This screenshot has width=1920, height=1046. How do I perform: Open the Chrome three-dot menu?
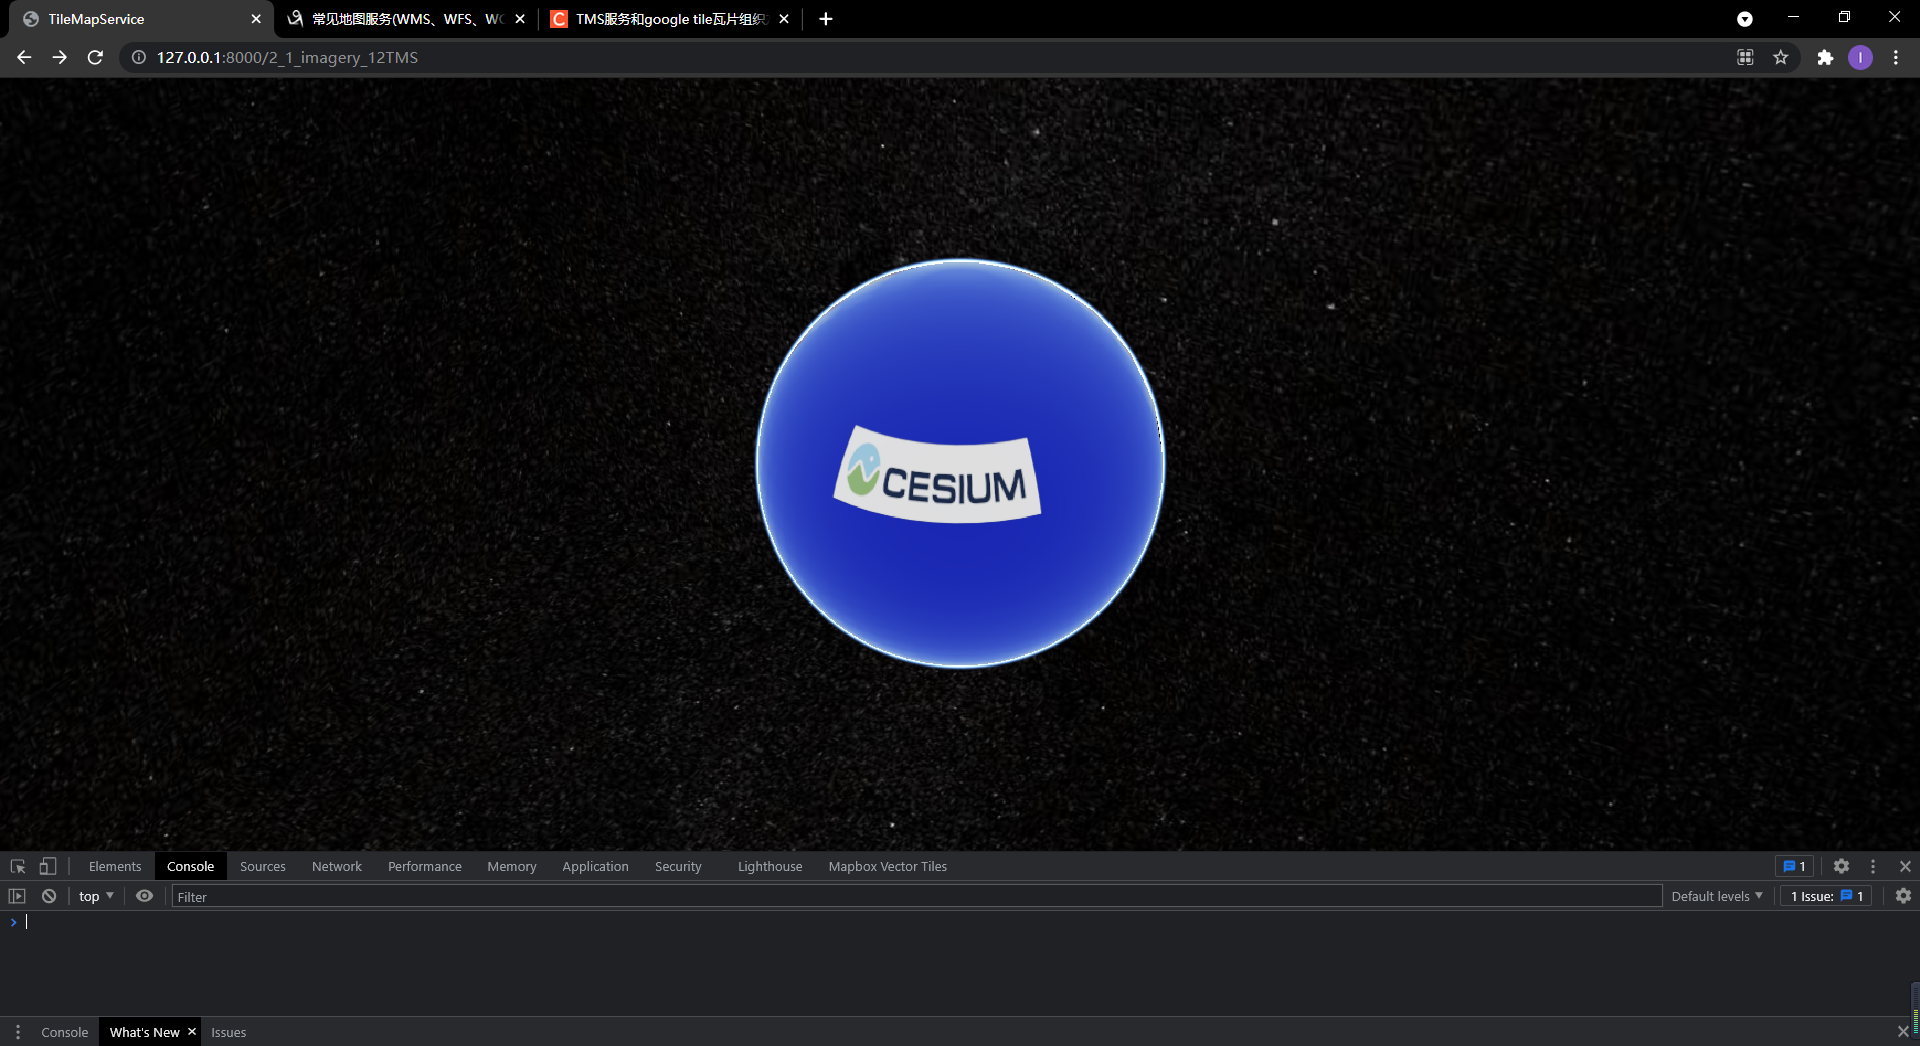1896,58
